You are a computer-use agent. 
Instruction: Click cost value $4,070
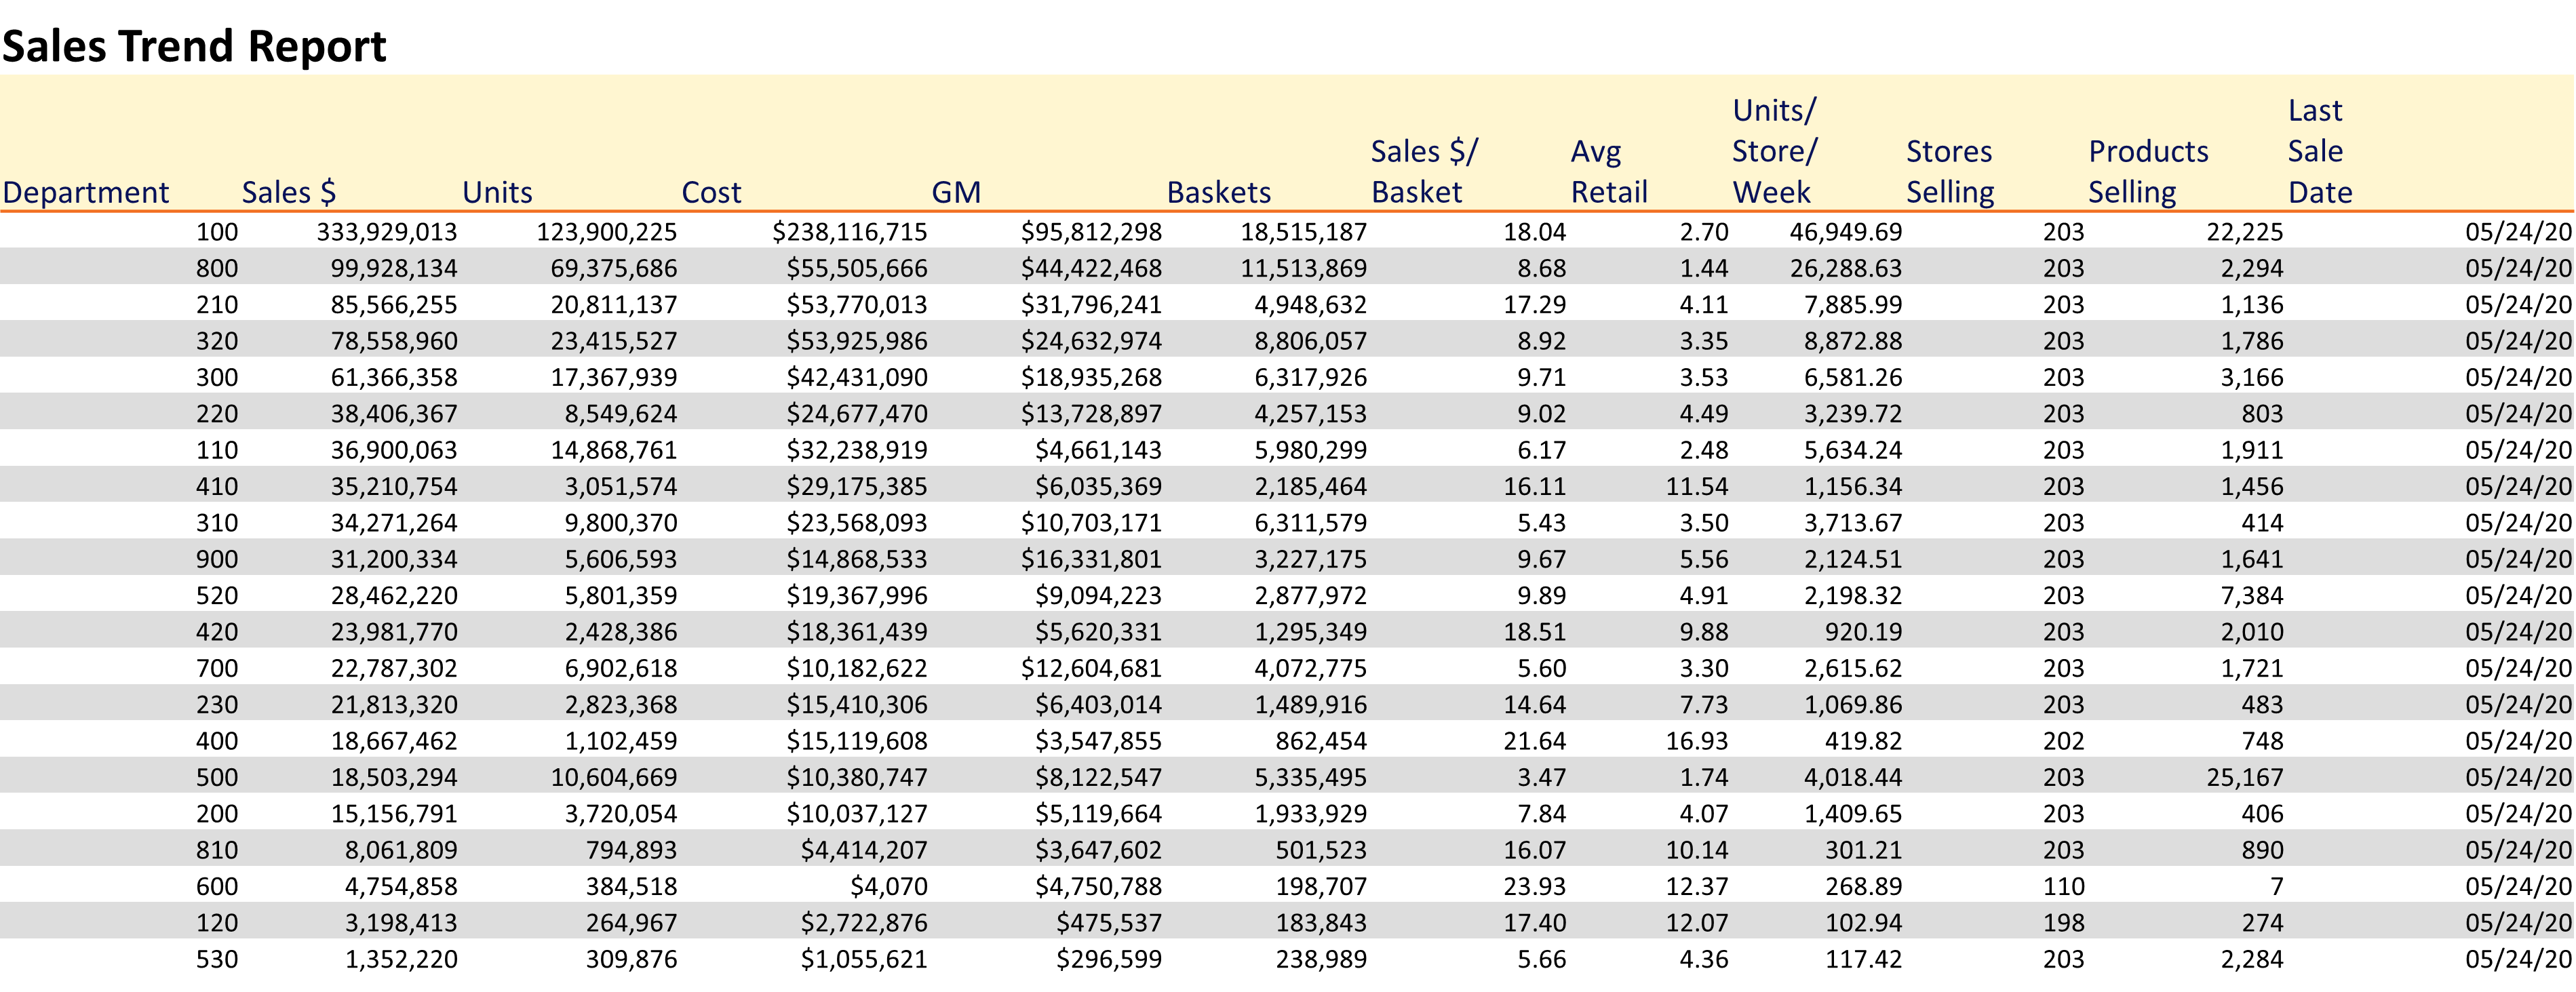[889, 887]
